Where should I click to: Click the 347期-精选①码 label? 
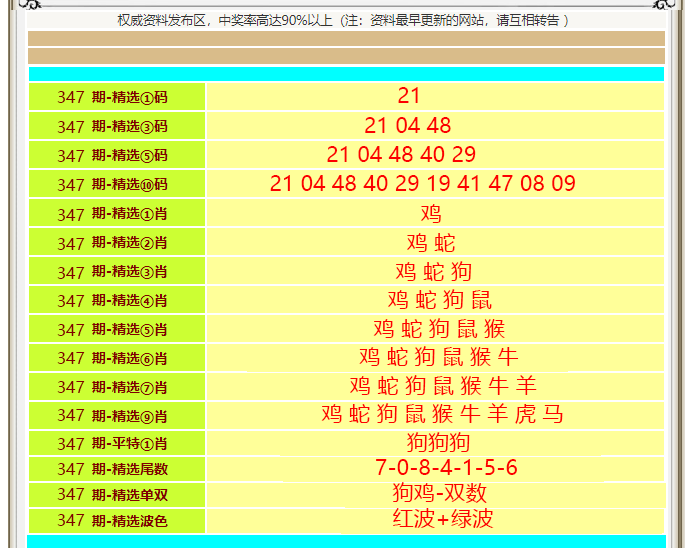[117, 97]
